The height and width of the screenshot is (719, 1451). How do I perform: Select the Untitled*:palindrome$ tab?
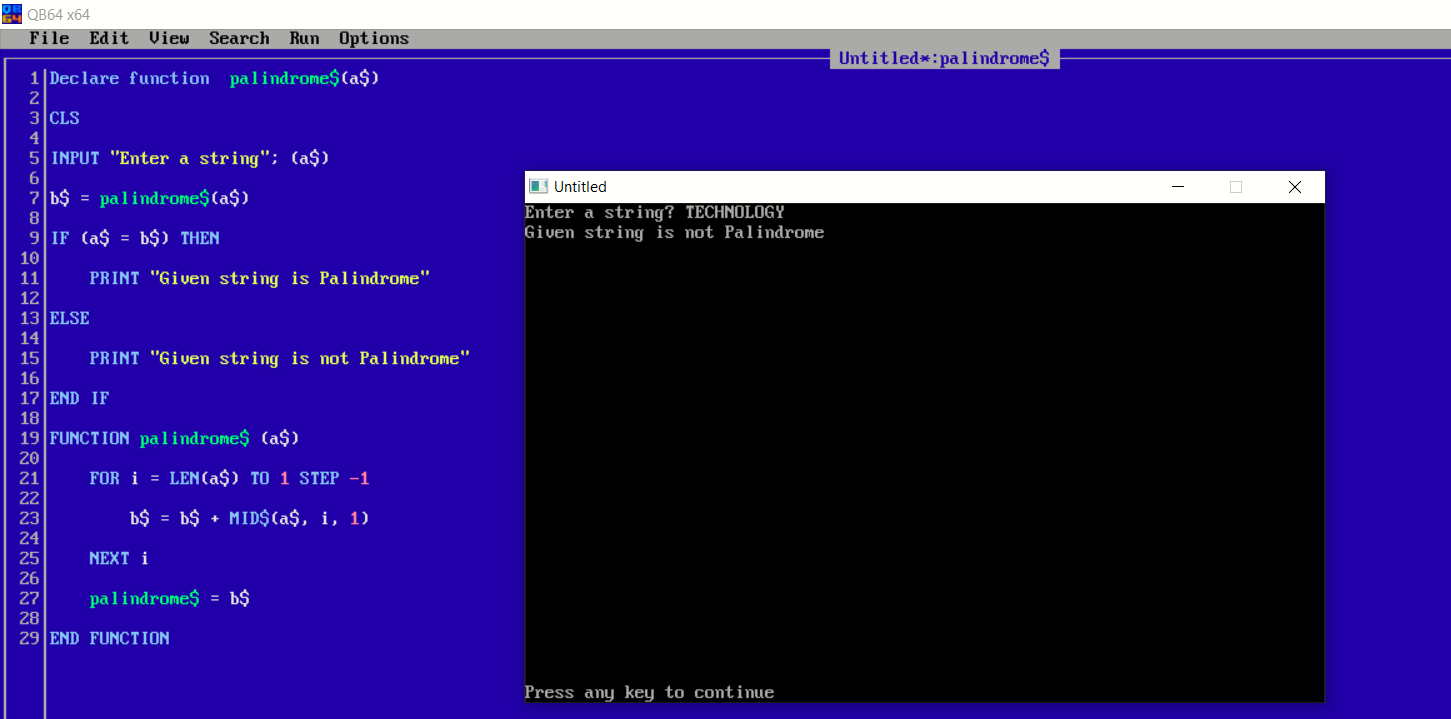[943, 58]
